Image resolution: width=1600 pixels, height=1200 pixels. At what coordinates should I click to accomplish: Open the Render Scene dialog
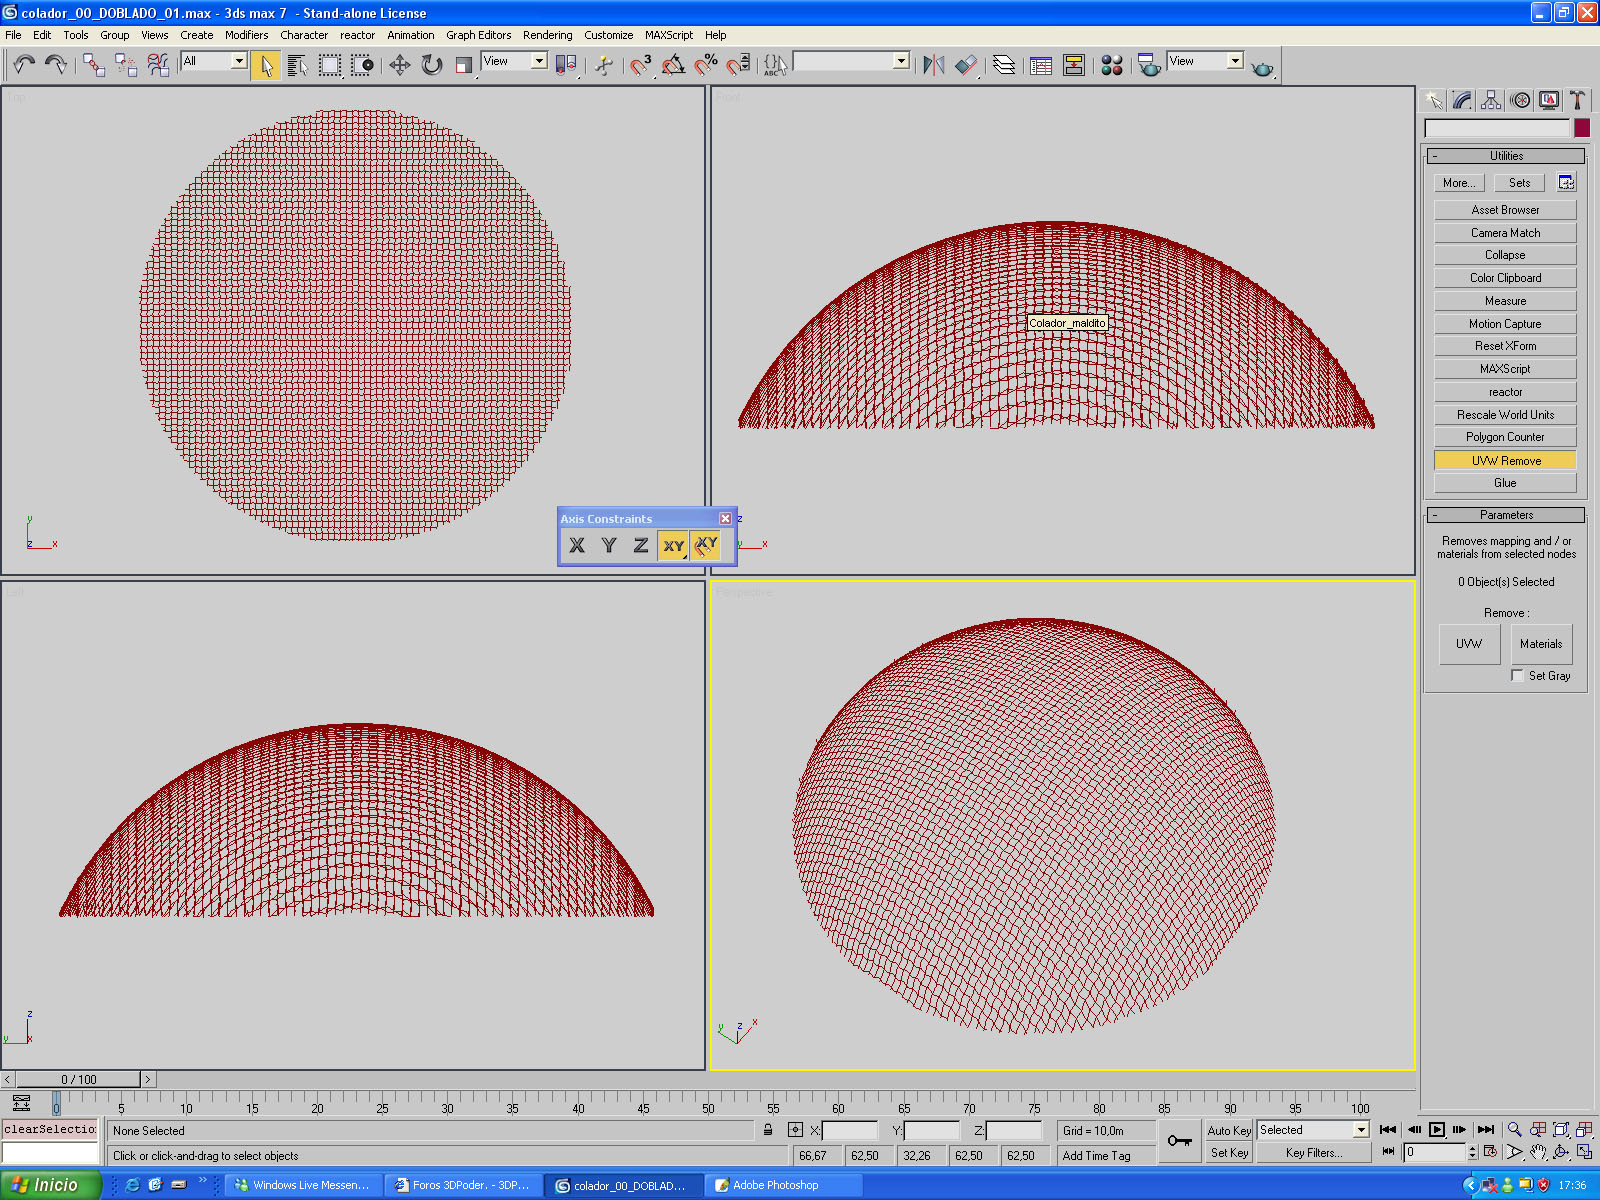click(1149, 65)
